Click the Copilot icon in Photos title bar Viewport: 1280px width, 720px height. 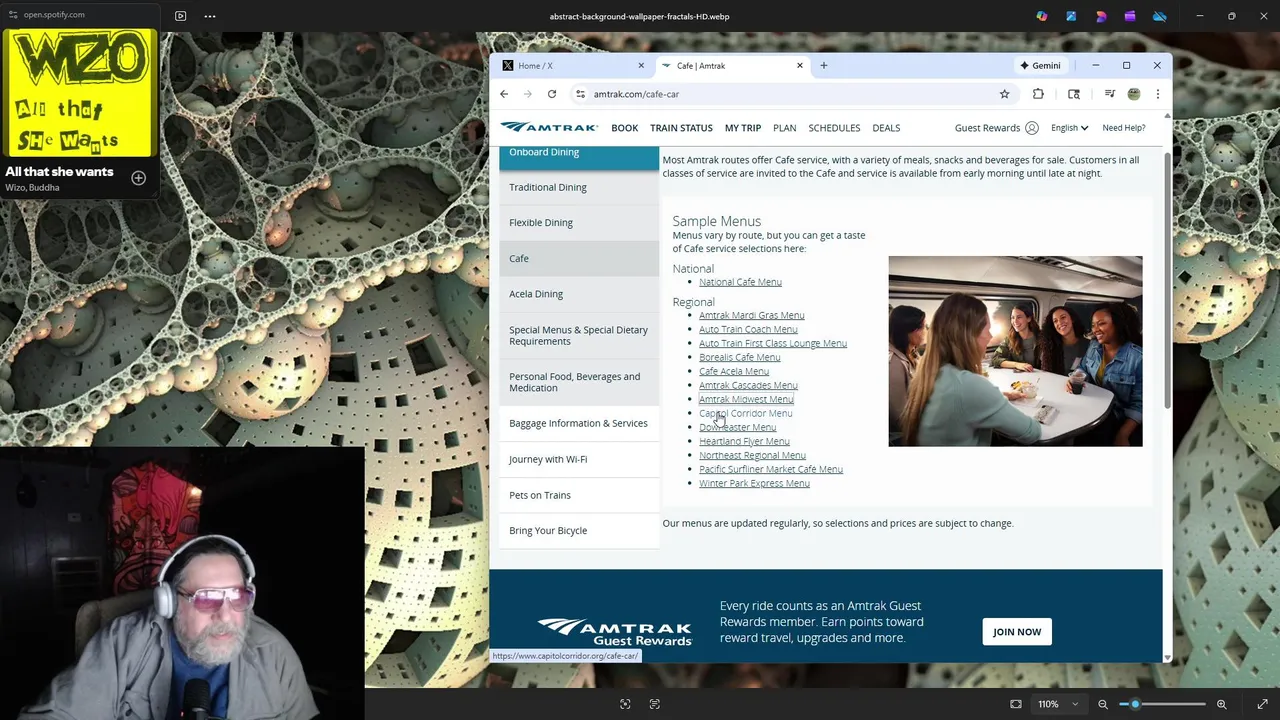click(1042, 16)
